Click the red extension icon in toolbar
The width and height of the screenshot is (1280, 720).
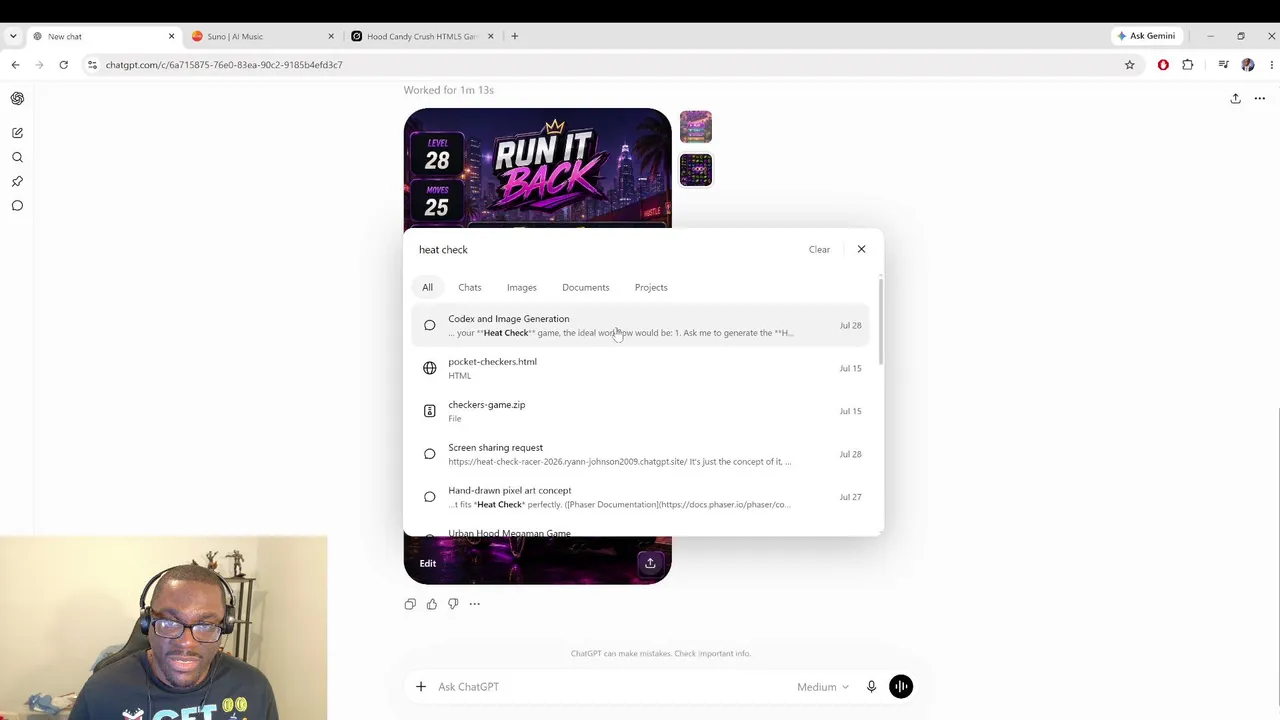[x=1163, y=65]
